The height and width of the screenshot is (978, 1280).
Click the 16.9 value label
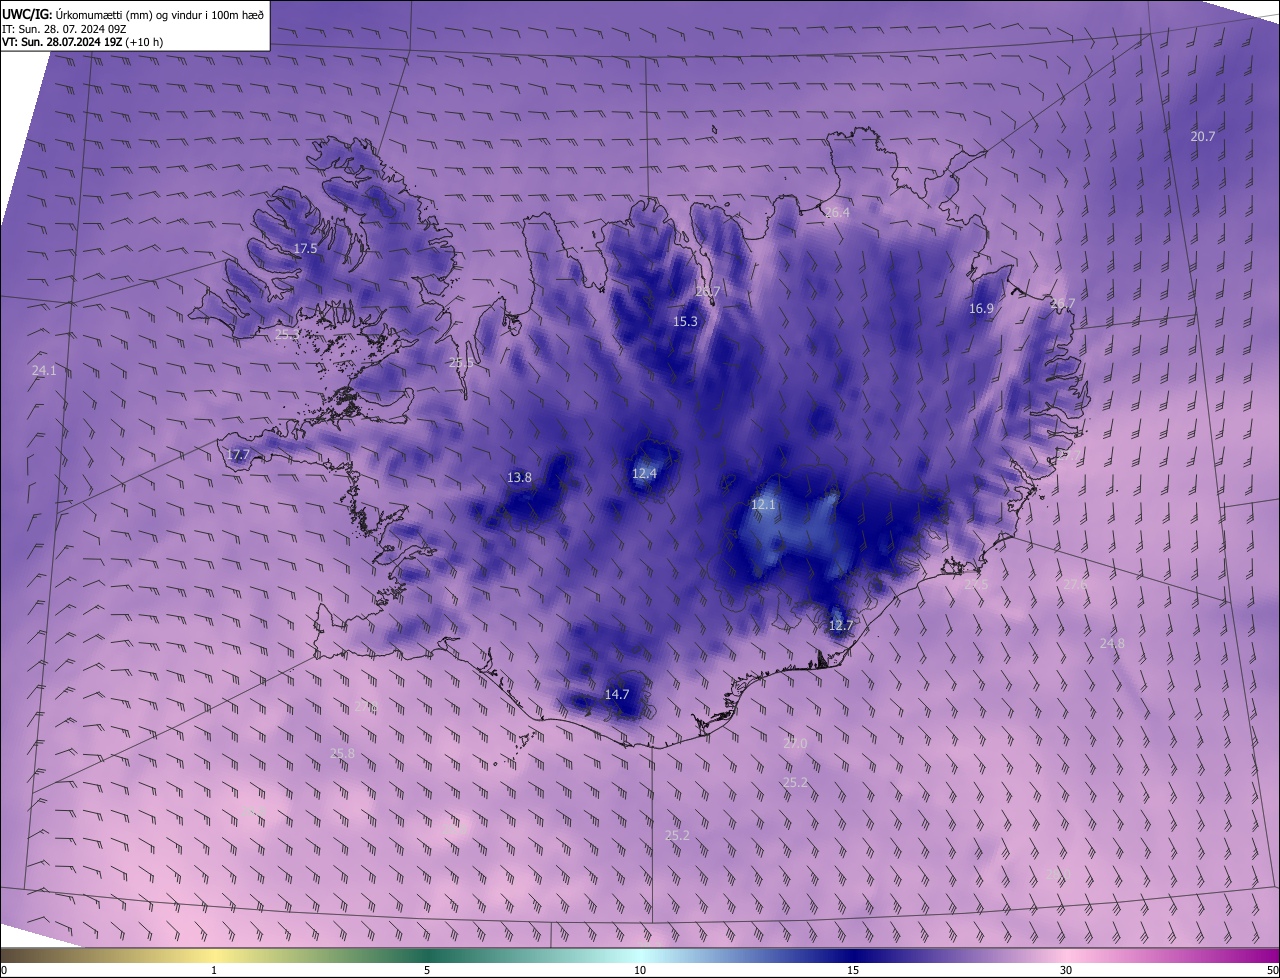coord(981,309)
